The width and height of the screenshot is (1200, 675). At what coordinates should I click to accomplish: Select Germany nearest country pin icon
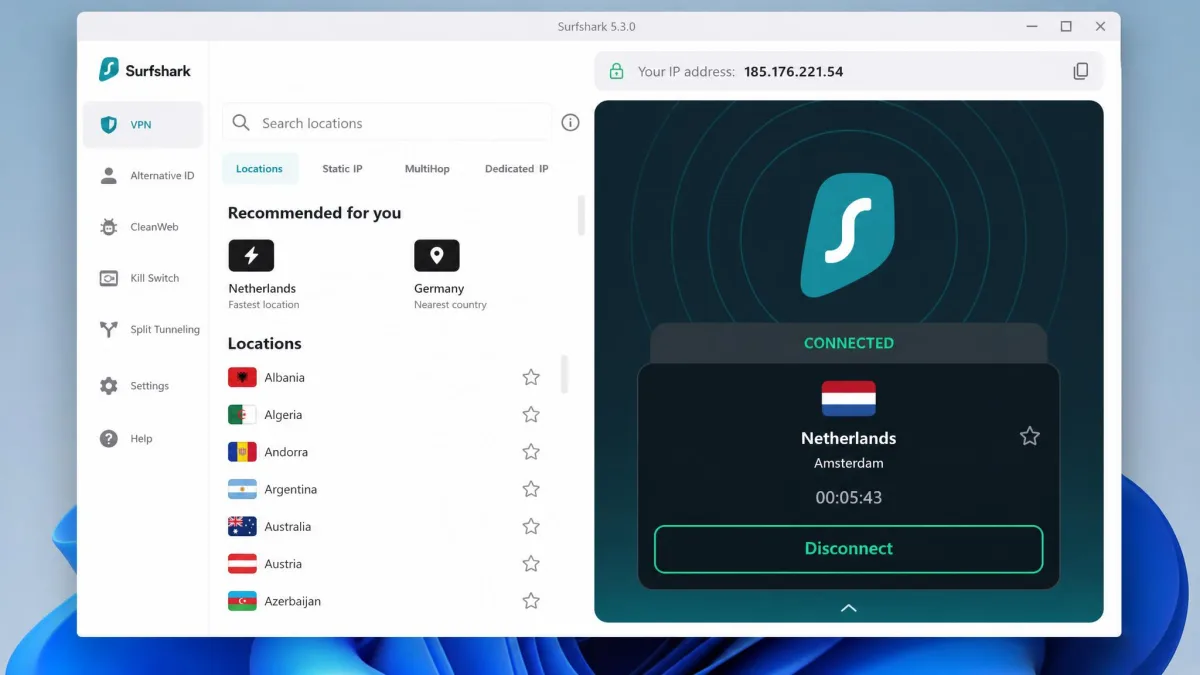click(437, 255)
